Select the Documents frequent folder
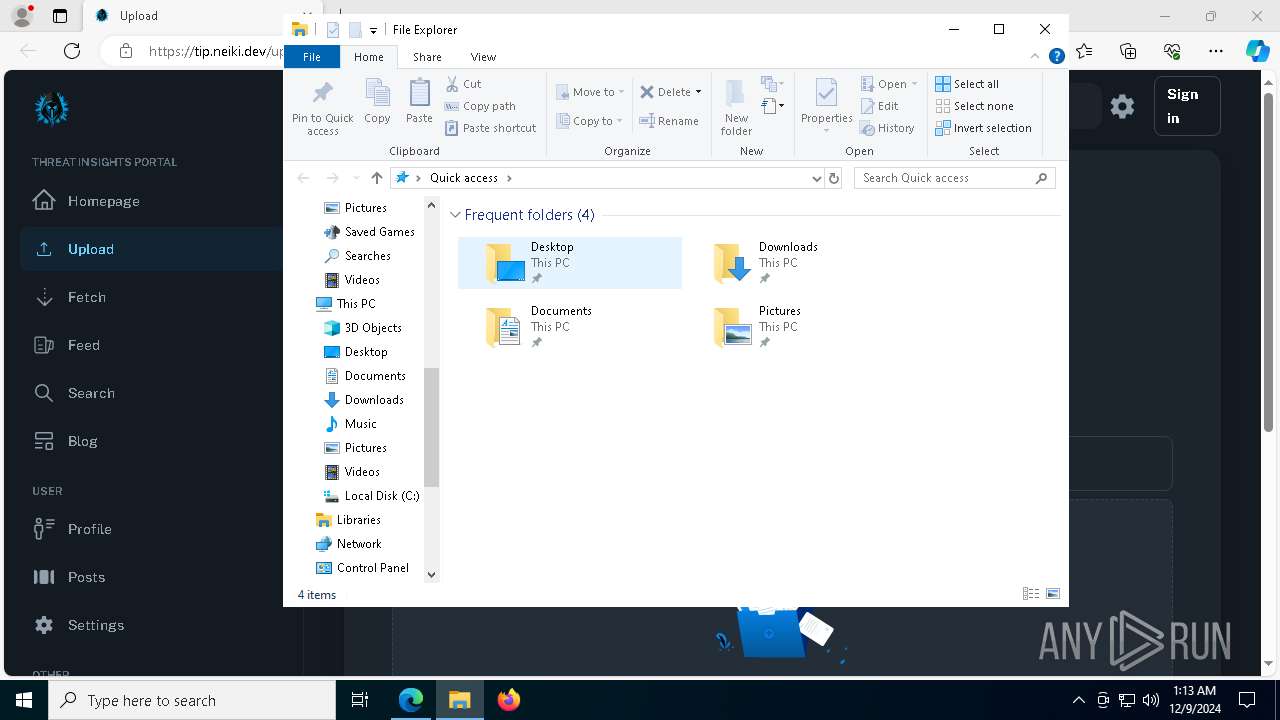The width and height of the screenshot is (1280, 720). pyautogui.click(x=570, y=326)
